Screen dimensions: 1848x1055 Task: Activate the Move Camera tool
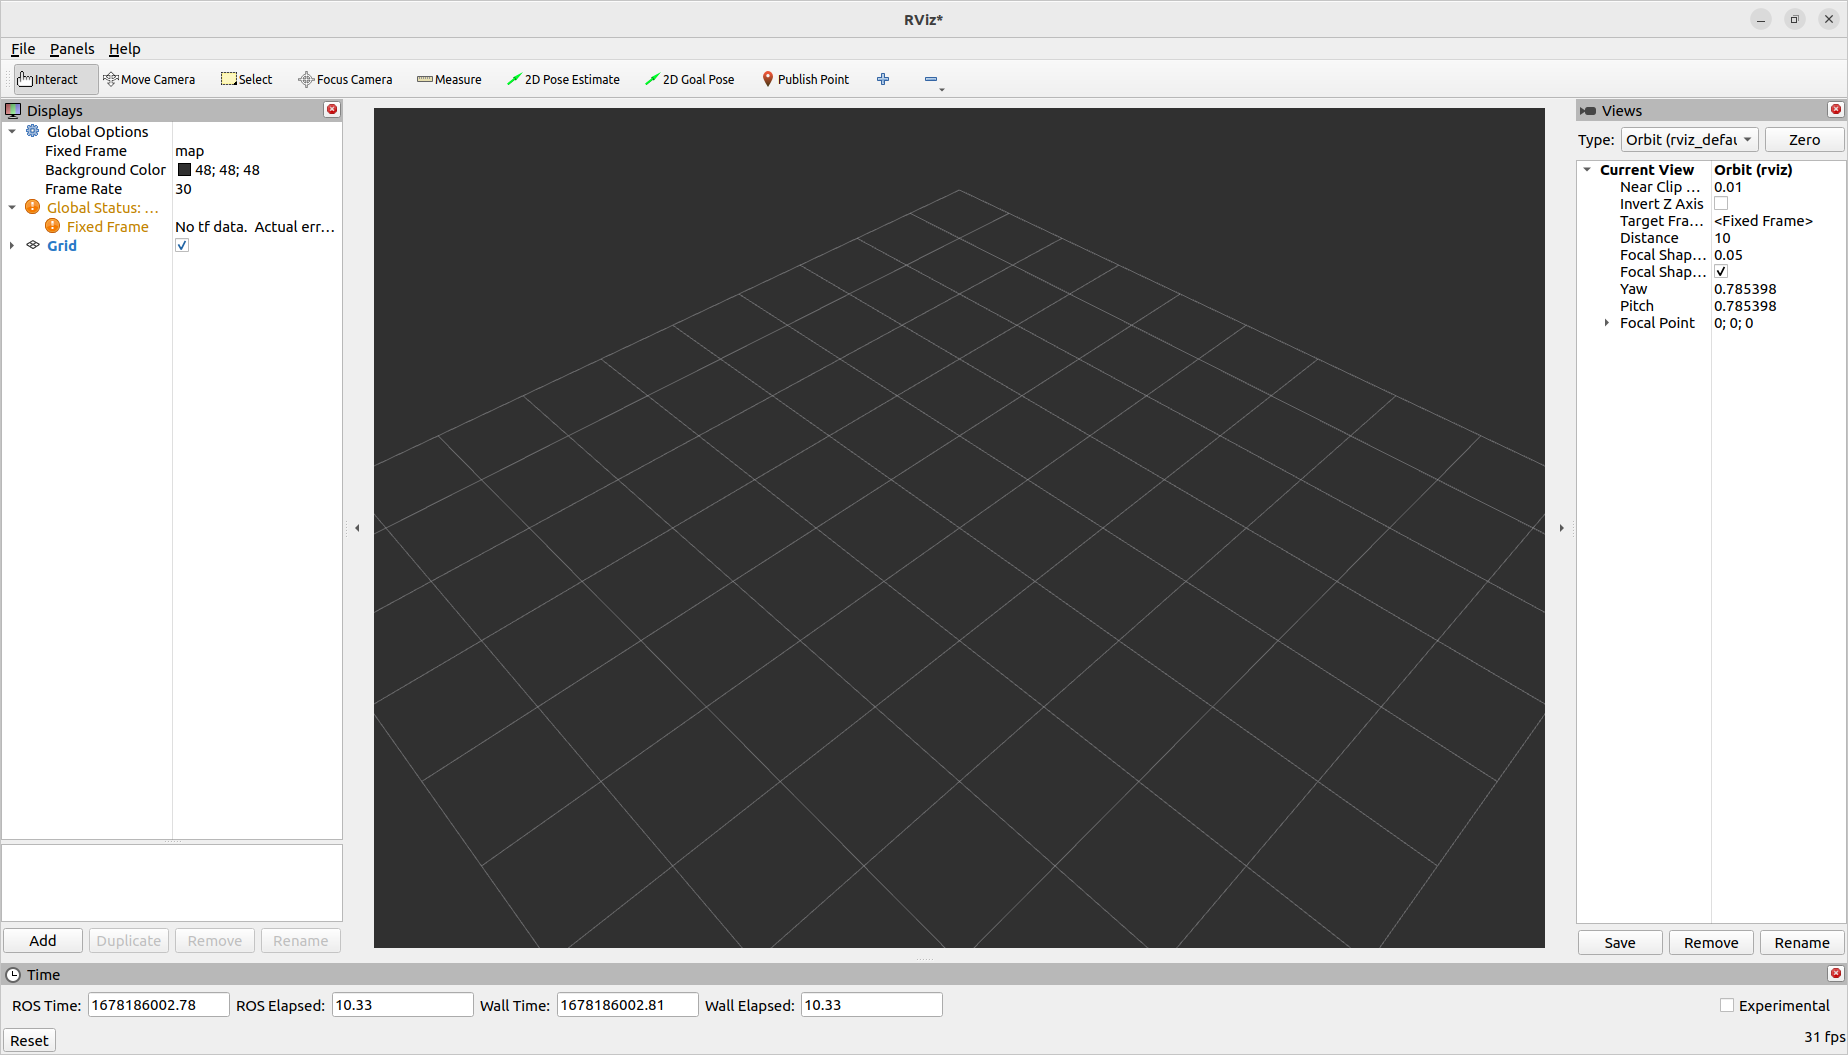click(x=149, y=79)
